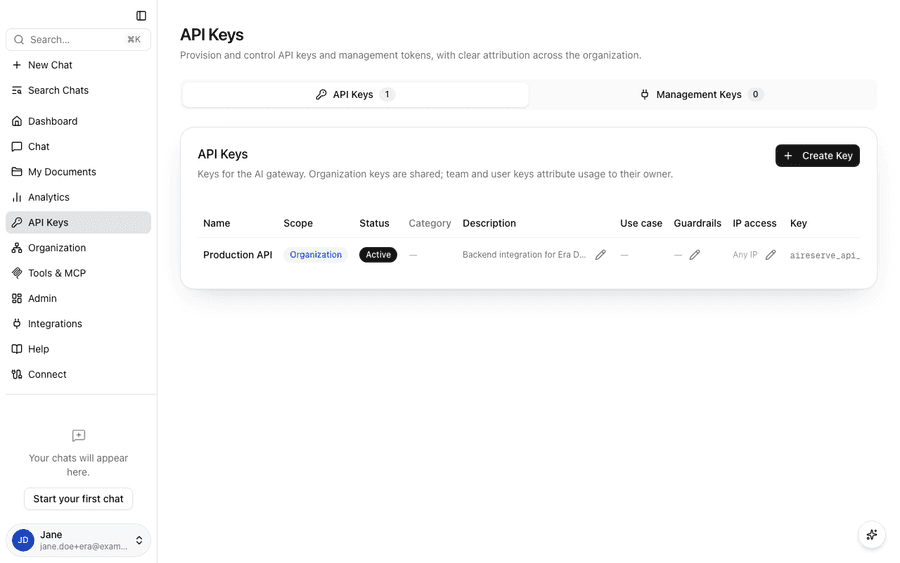Viewport: 900px width, 563px height.
Task: Switch to the Management Keys tab
Action: point(701,94)
